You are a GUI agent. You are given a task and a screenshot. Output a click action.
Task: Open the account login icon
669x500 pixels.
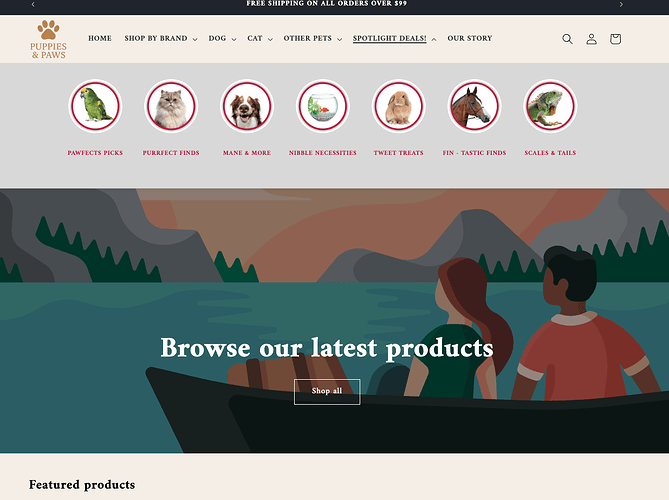tap(591, 39)
